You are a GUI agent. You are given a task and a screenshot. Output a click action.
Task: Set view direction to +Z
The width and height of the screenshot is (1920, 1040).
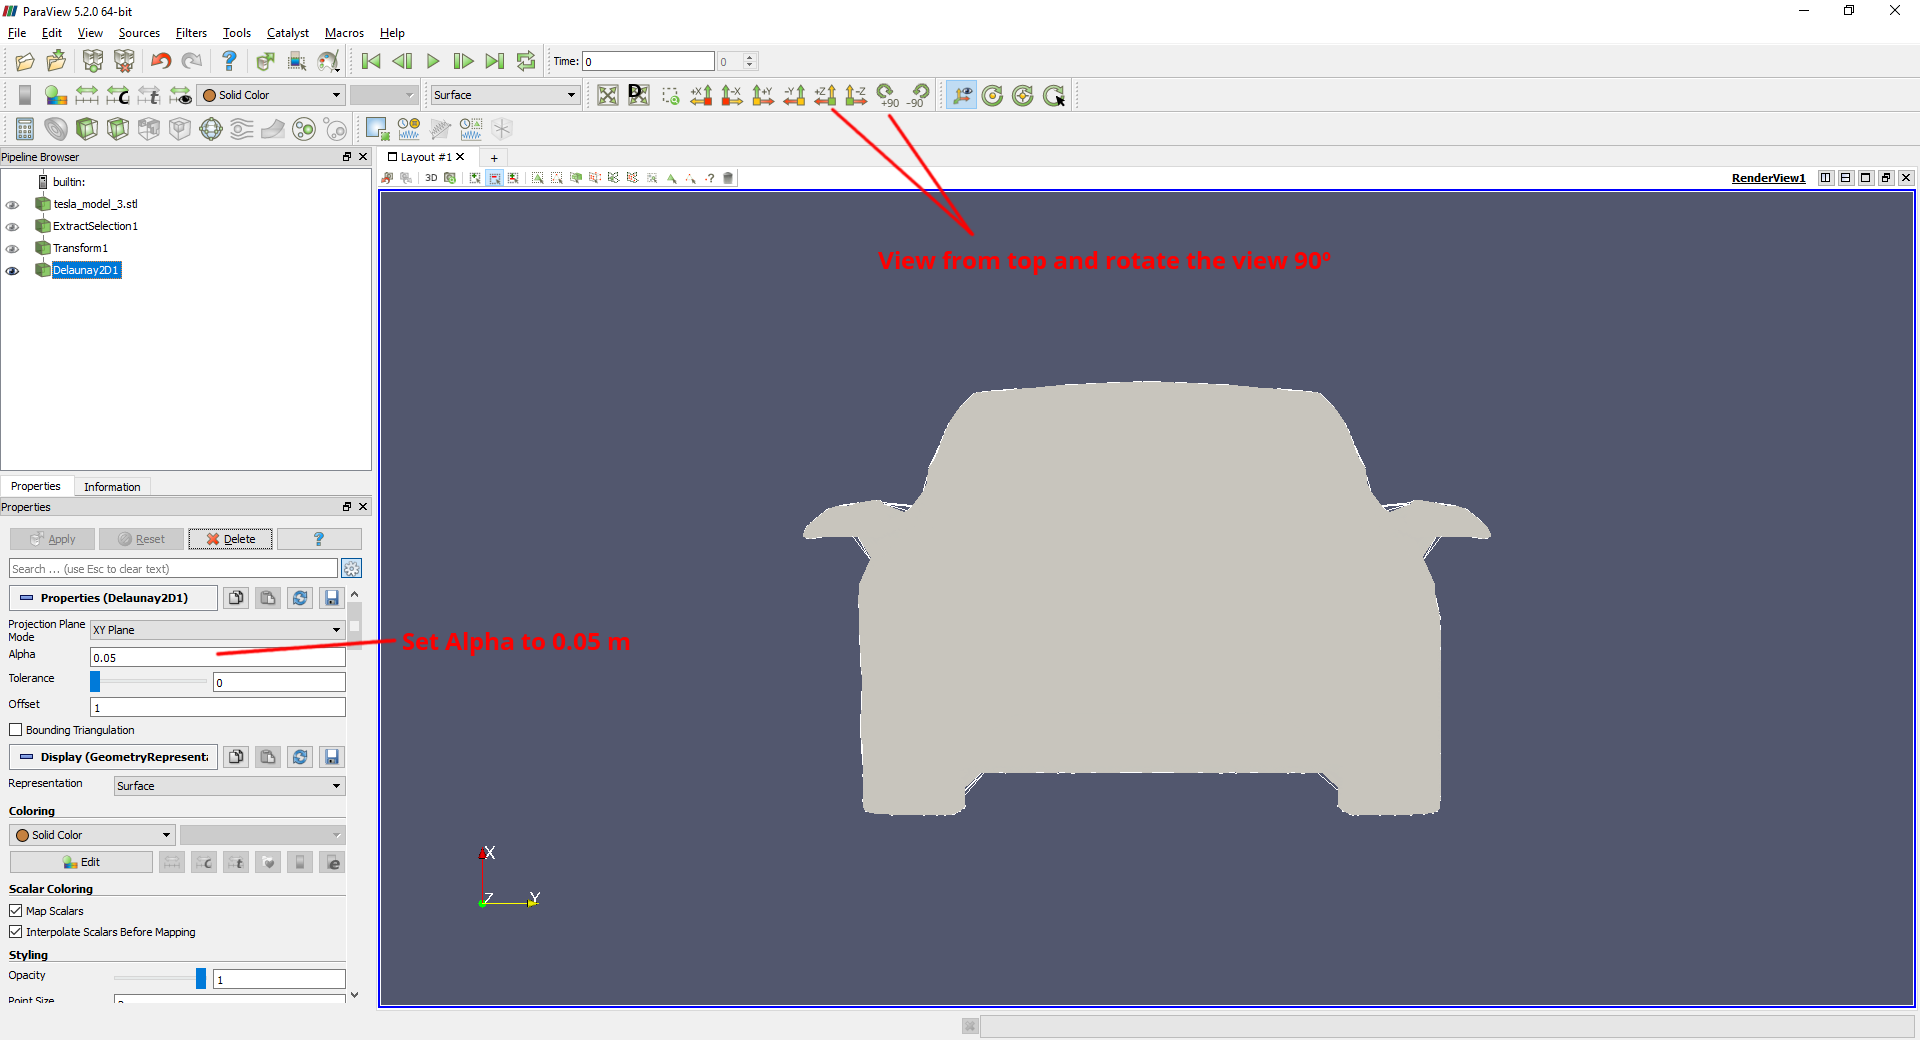click(825, 95)
